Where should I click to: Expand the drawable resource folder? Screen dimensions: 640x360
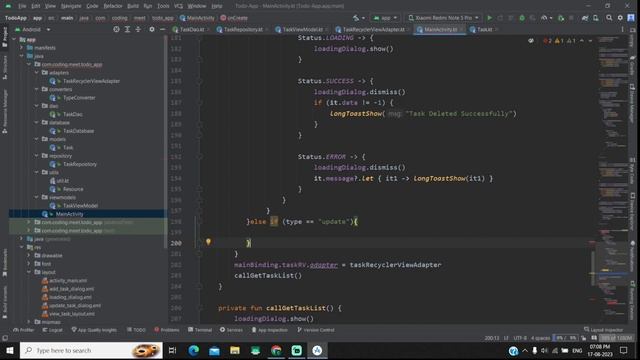29,256
